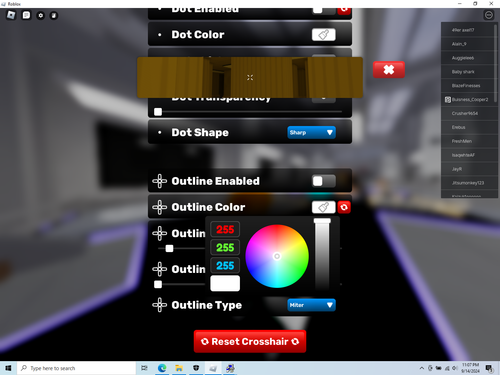Open the chat icon in top bar
The height and width of the screenshot is (375, 500).
point(26,15)
